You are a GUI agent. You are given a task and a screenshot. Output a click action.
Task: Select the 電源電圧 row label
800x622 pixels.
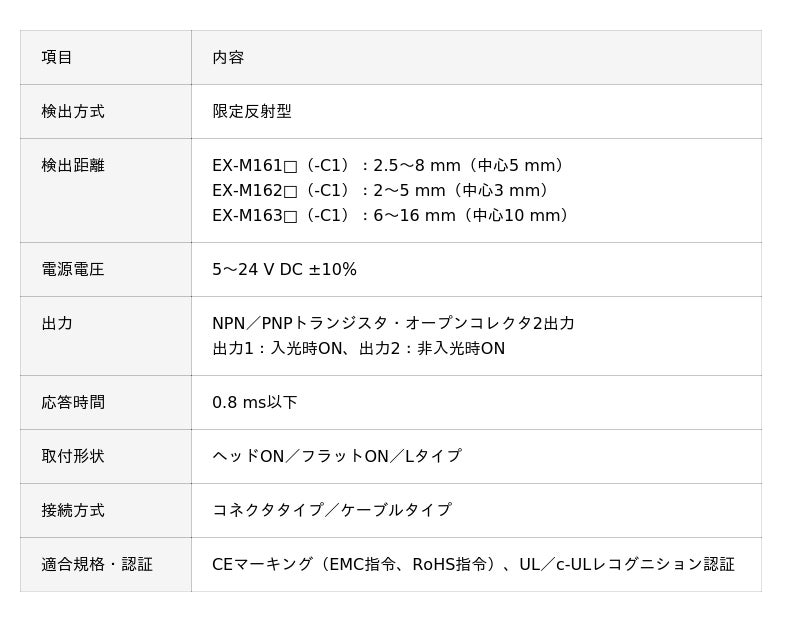tap(73, 269)
